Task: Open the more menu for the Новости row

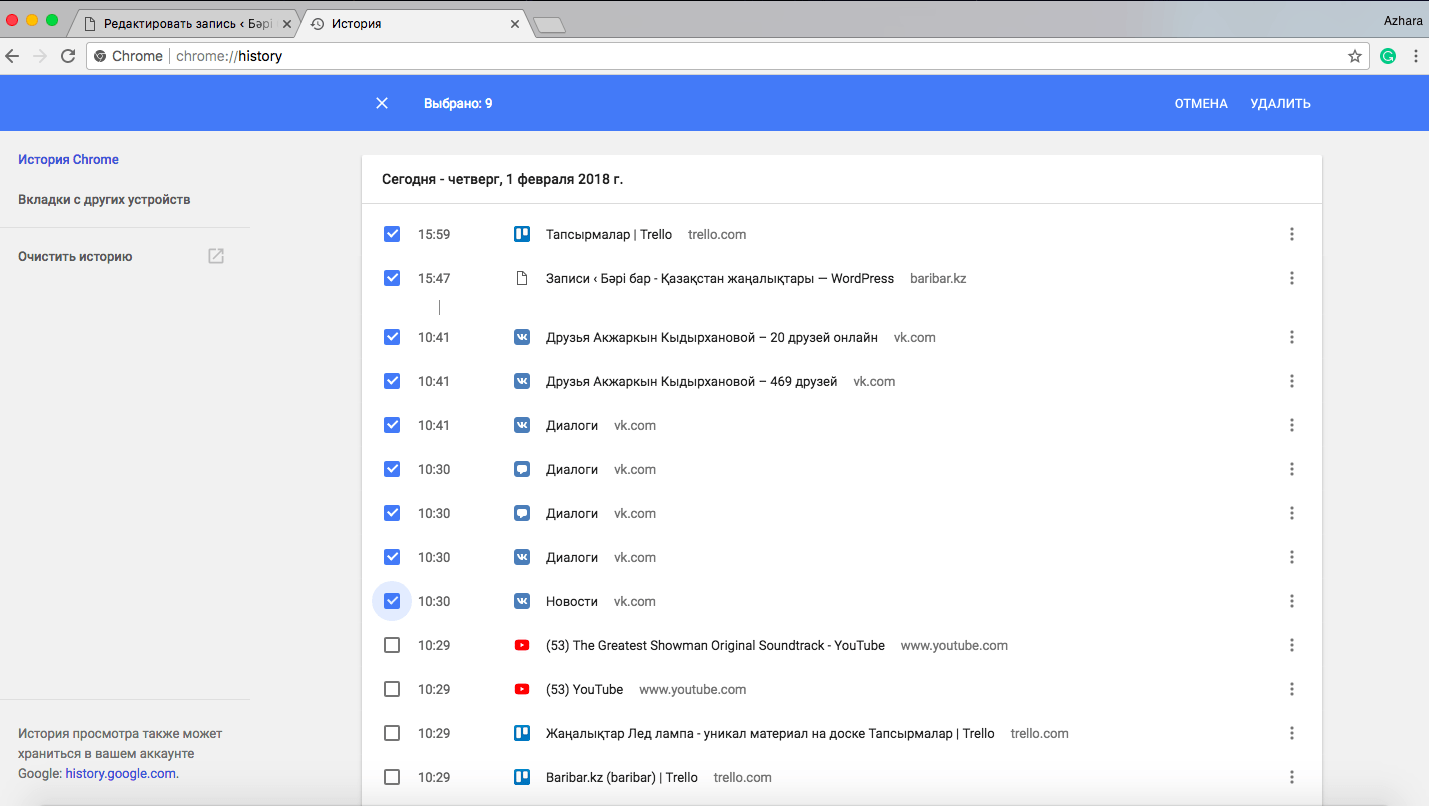Action: pos(1292,601)
